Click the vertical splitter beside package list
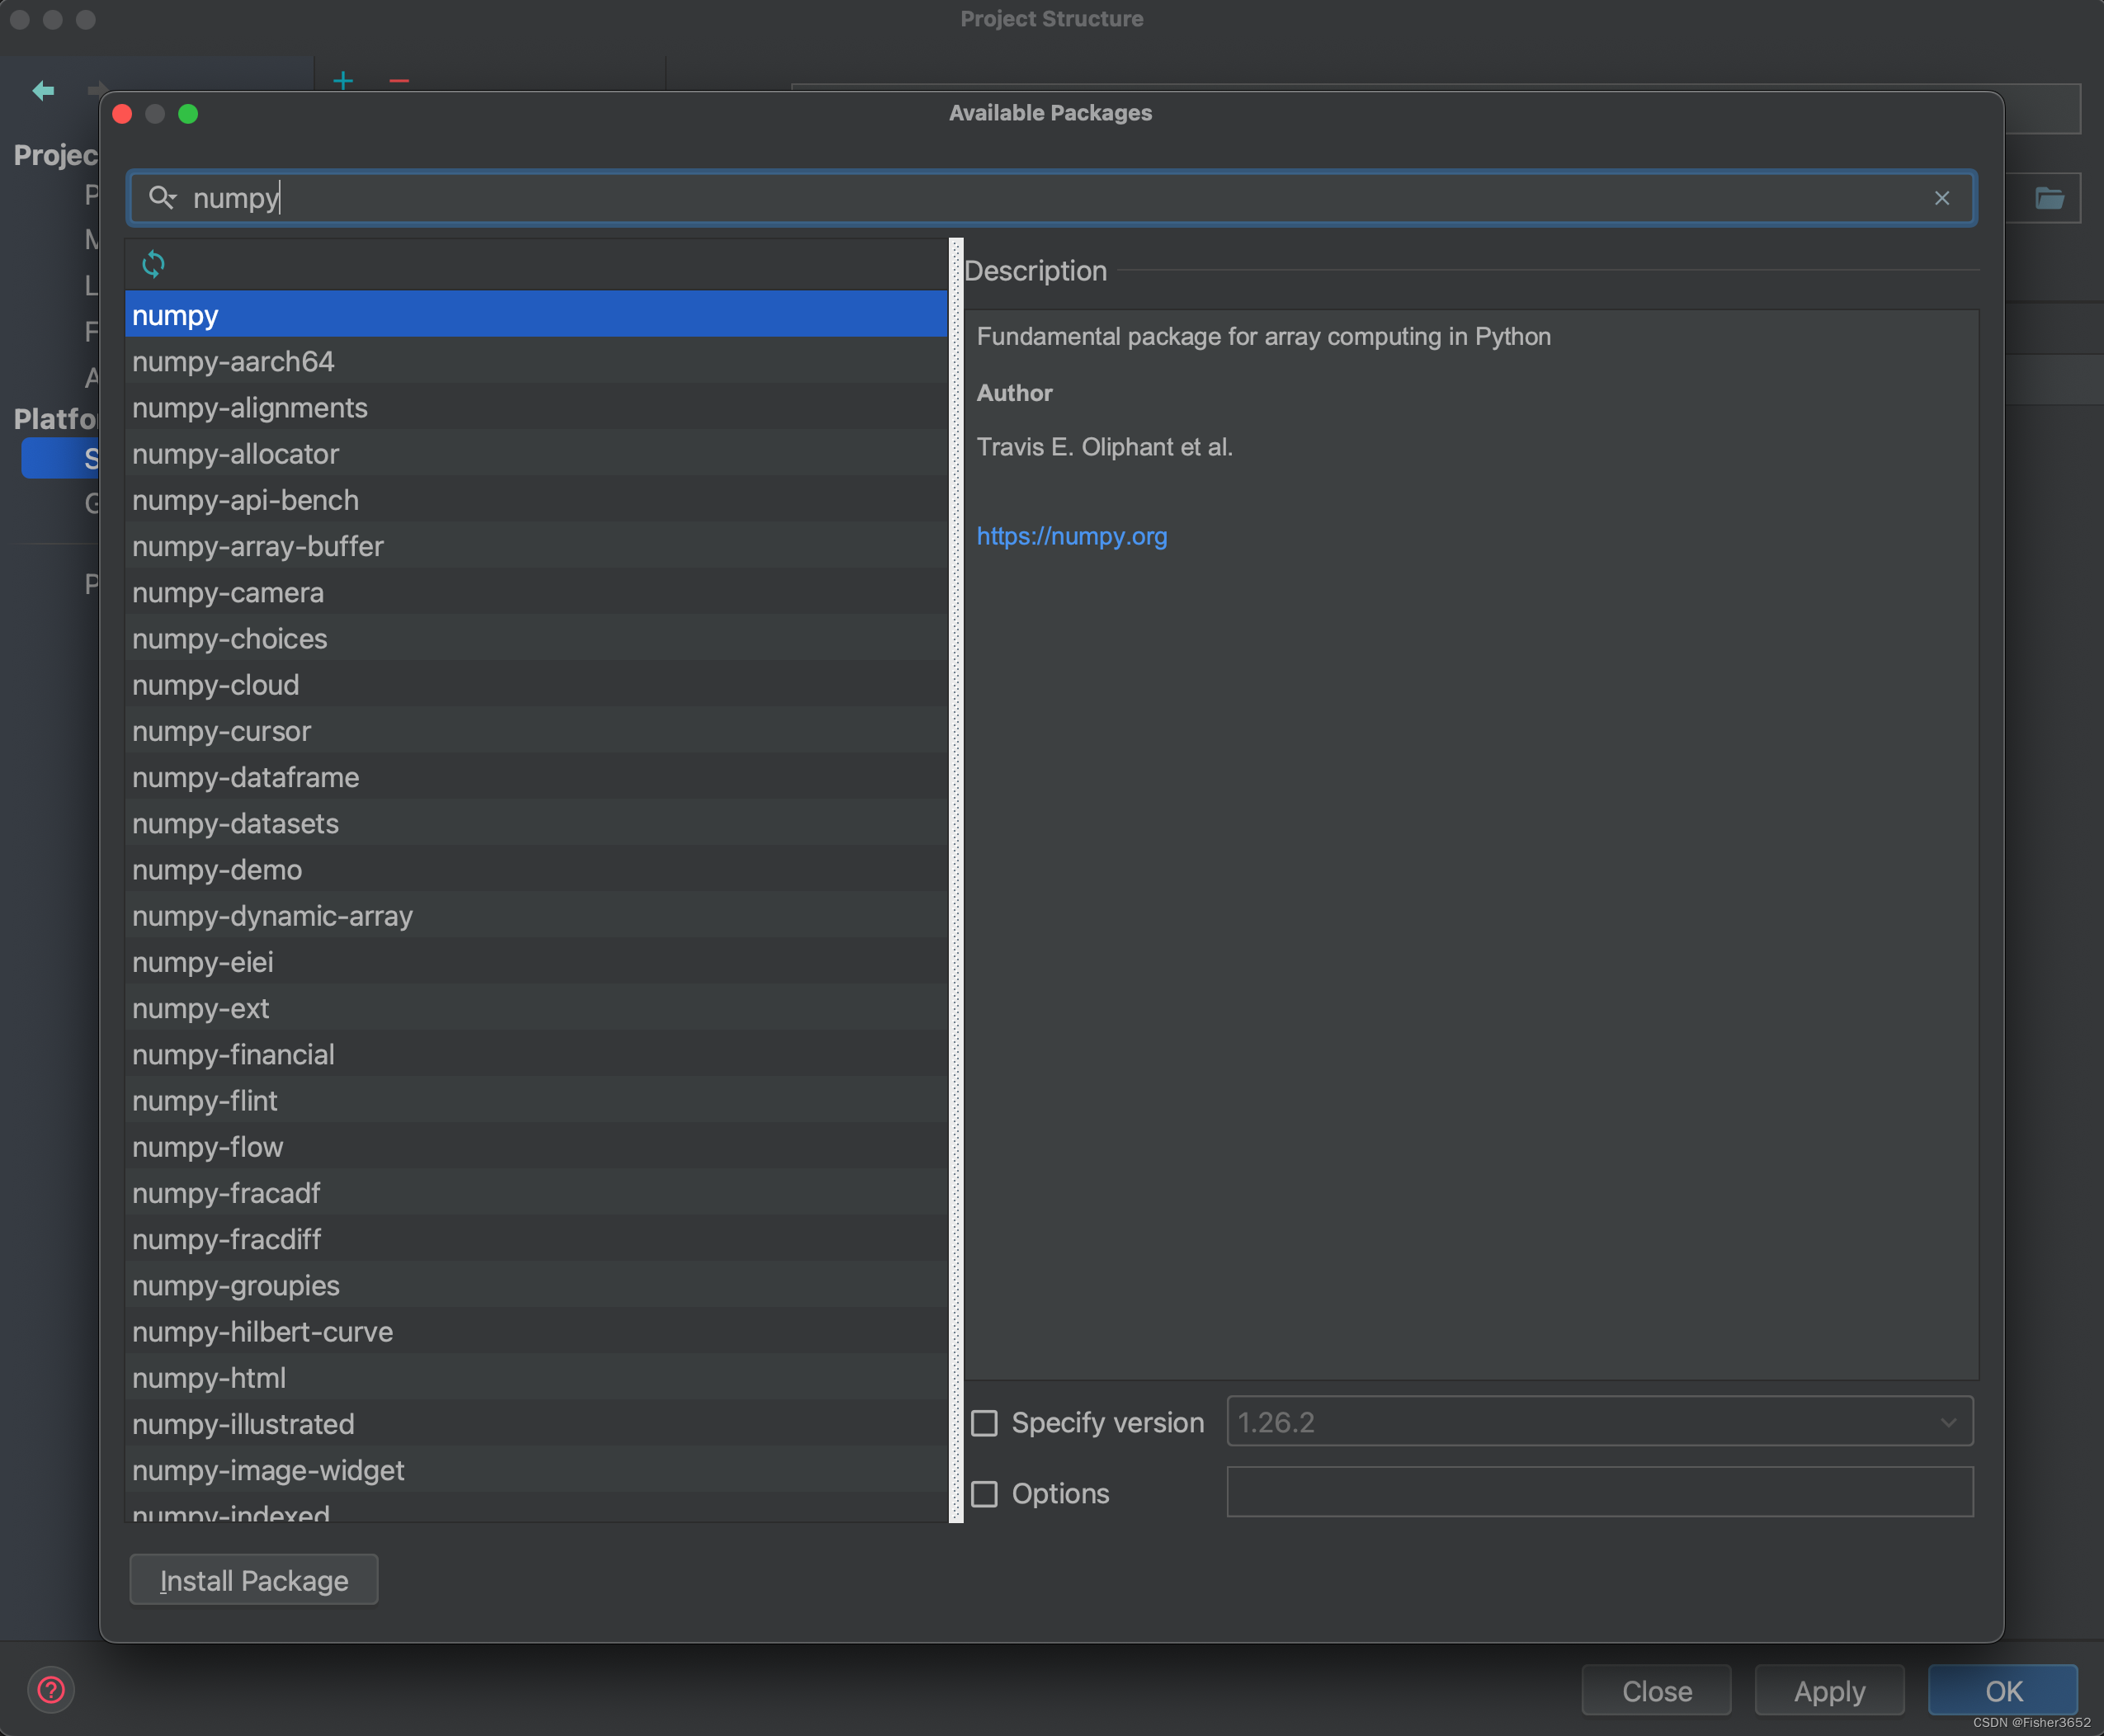The width and height of the screenshot is (2104, 1736). tap(956, 880)
